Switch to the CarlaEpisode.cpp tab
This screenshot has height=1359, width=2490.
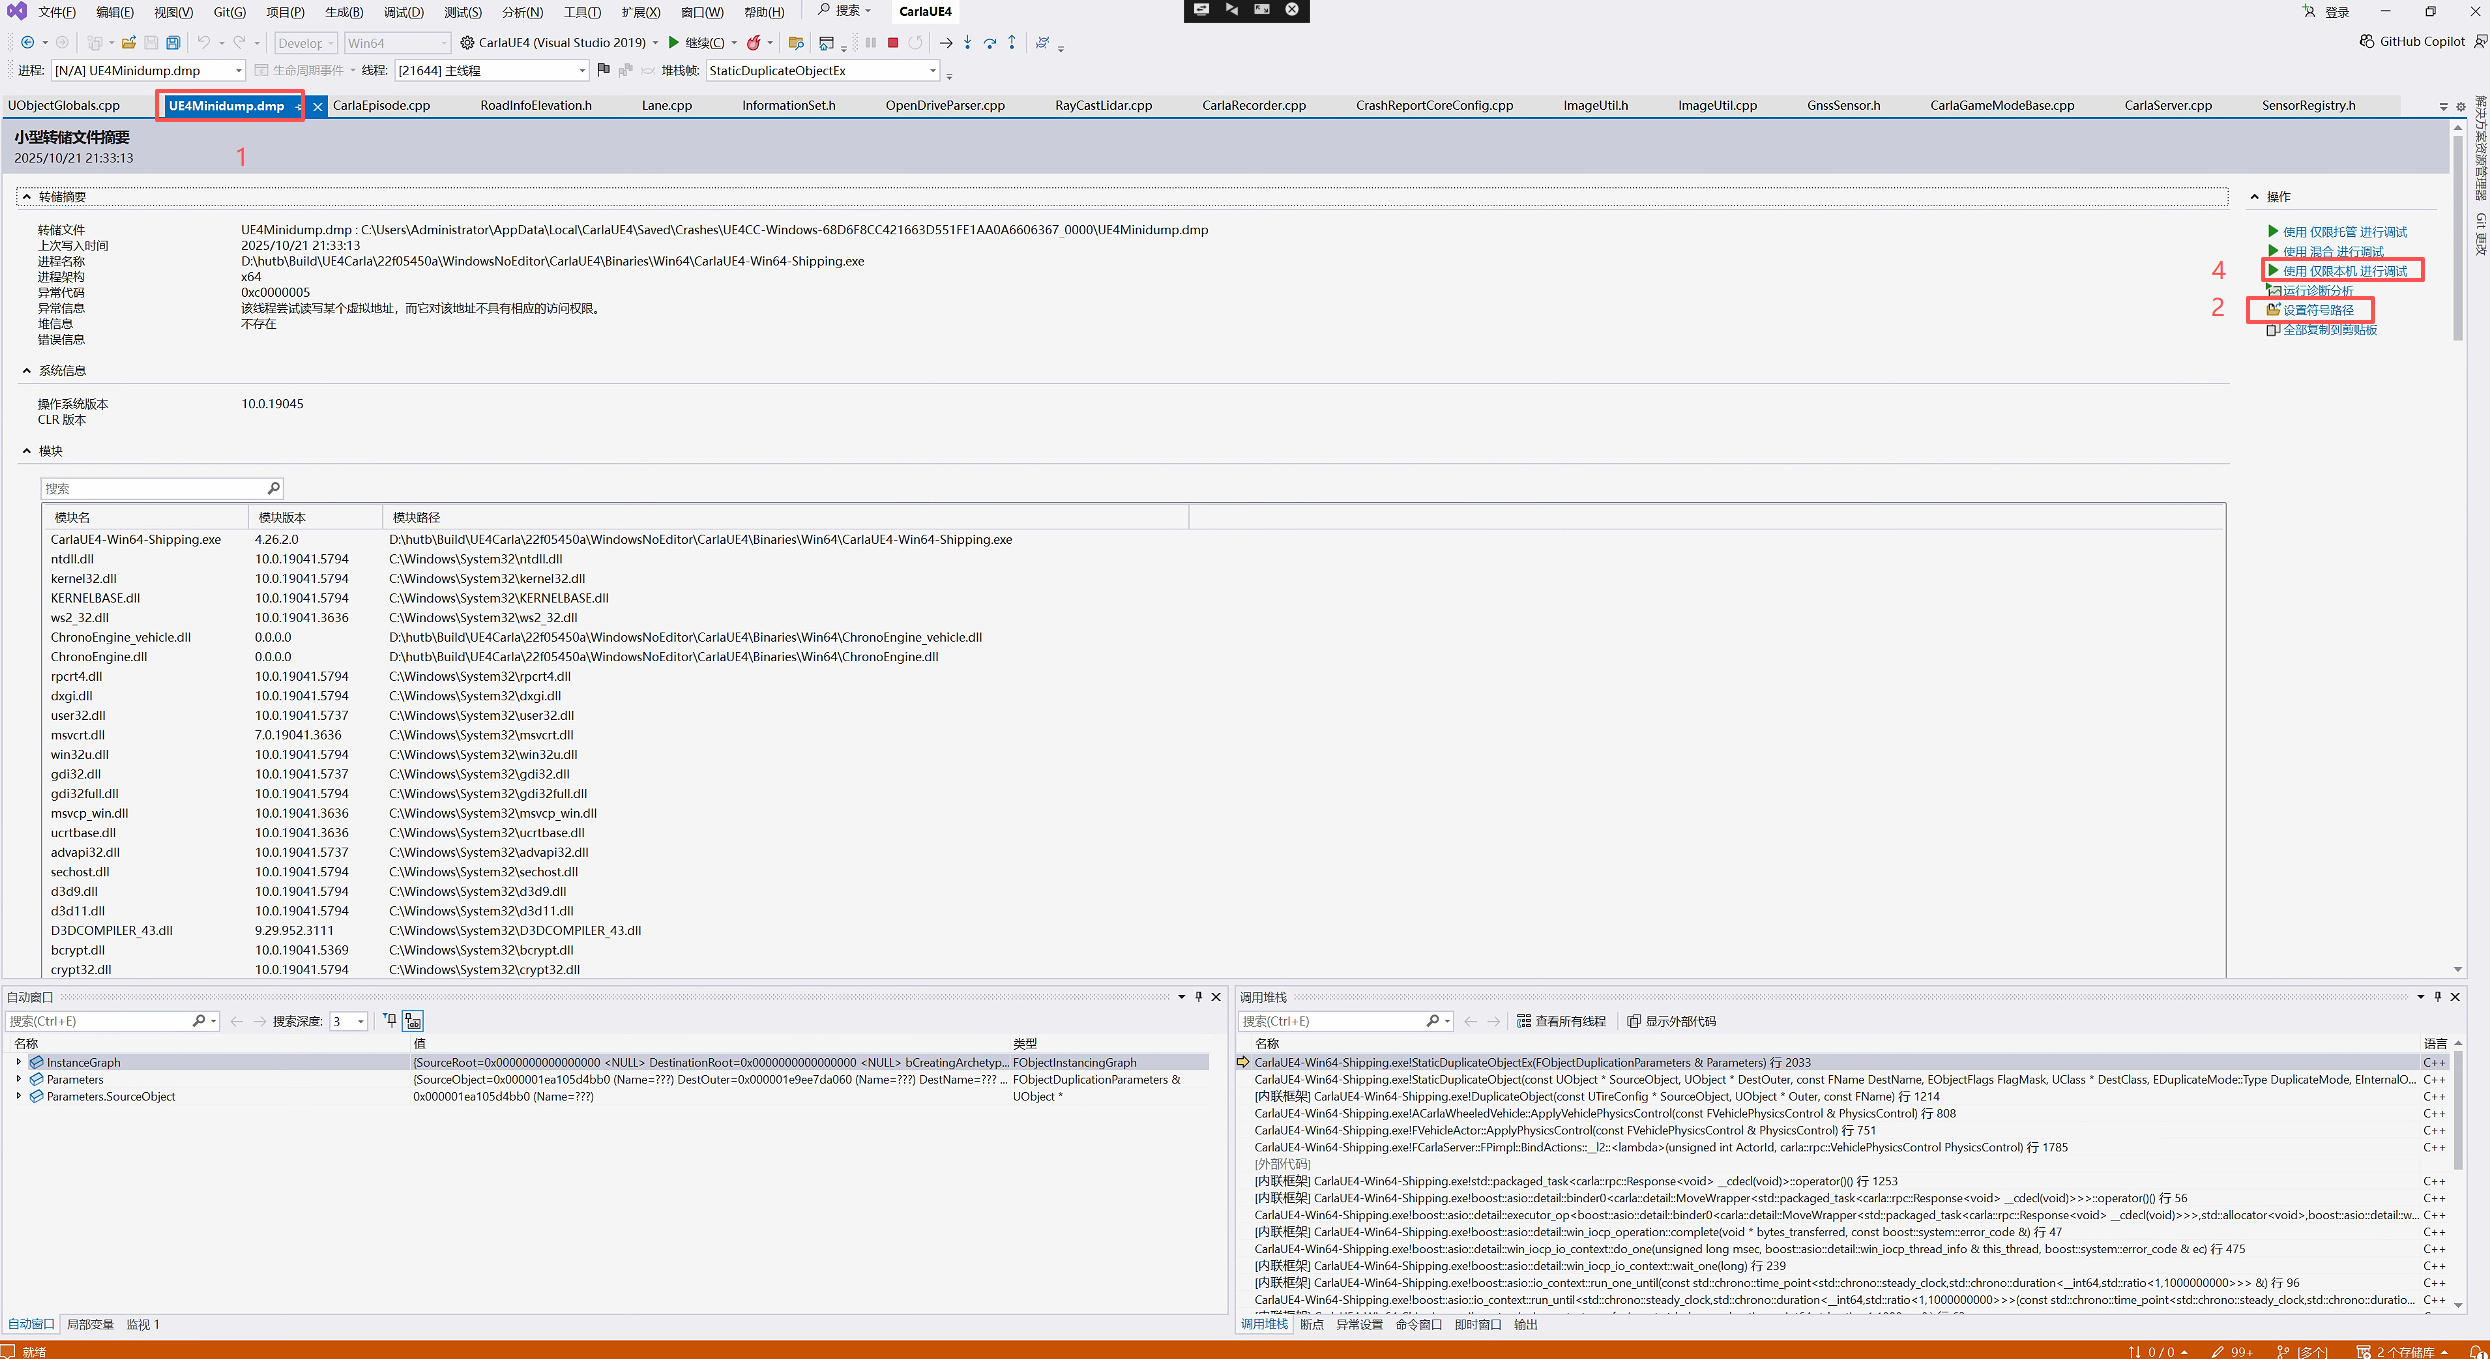point(381,105)
